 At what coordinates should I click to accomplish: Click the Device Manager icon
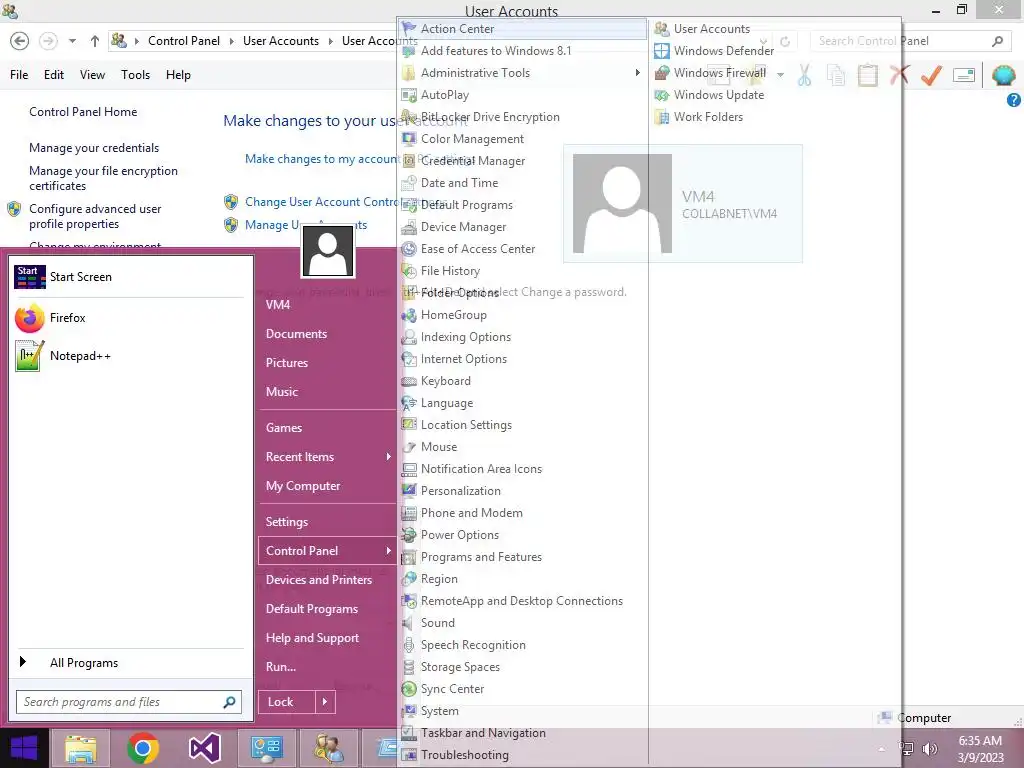tap(409, 227)
